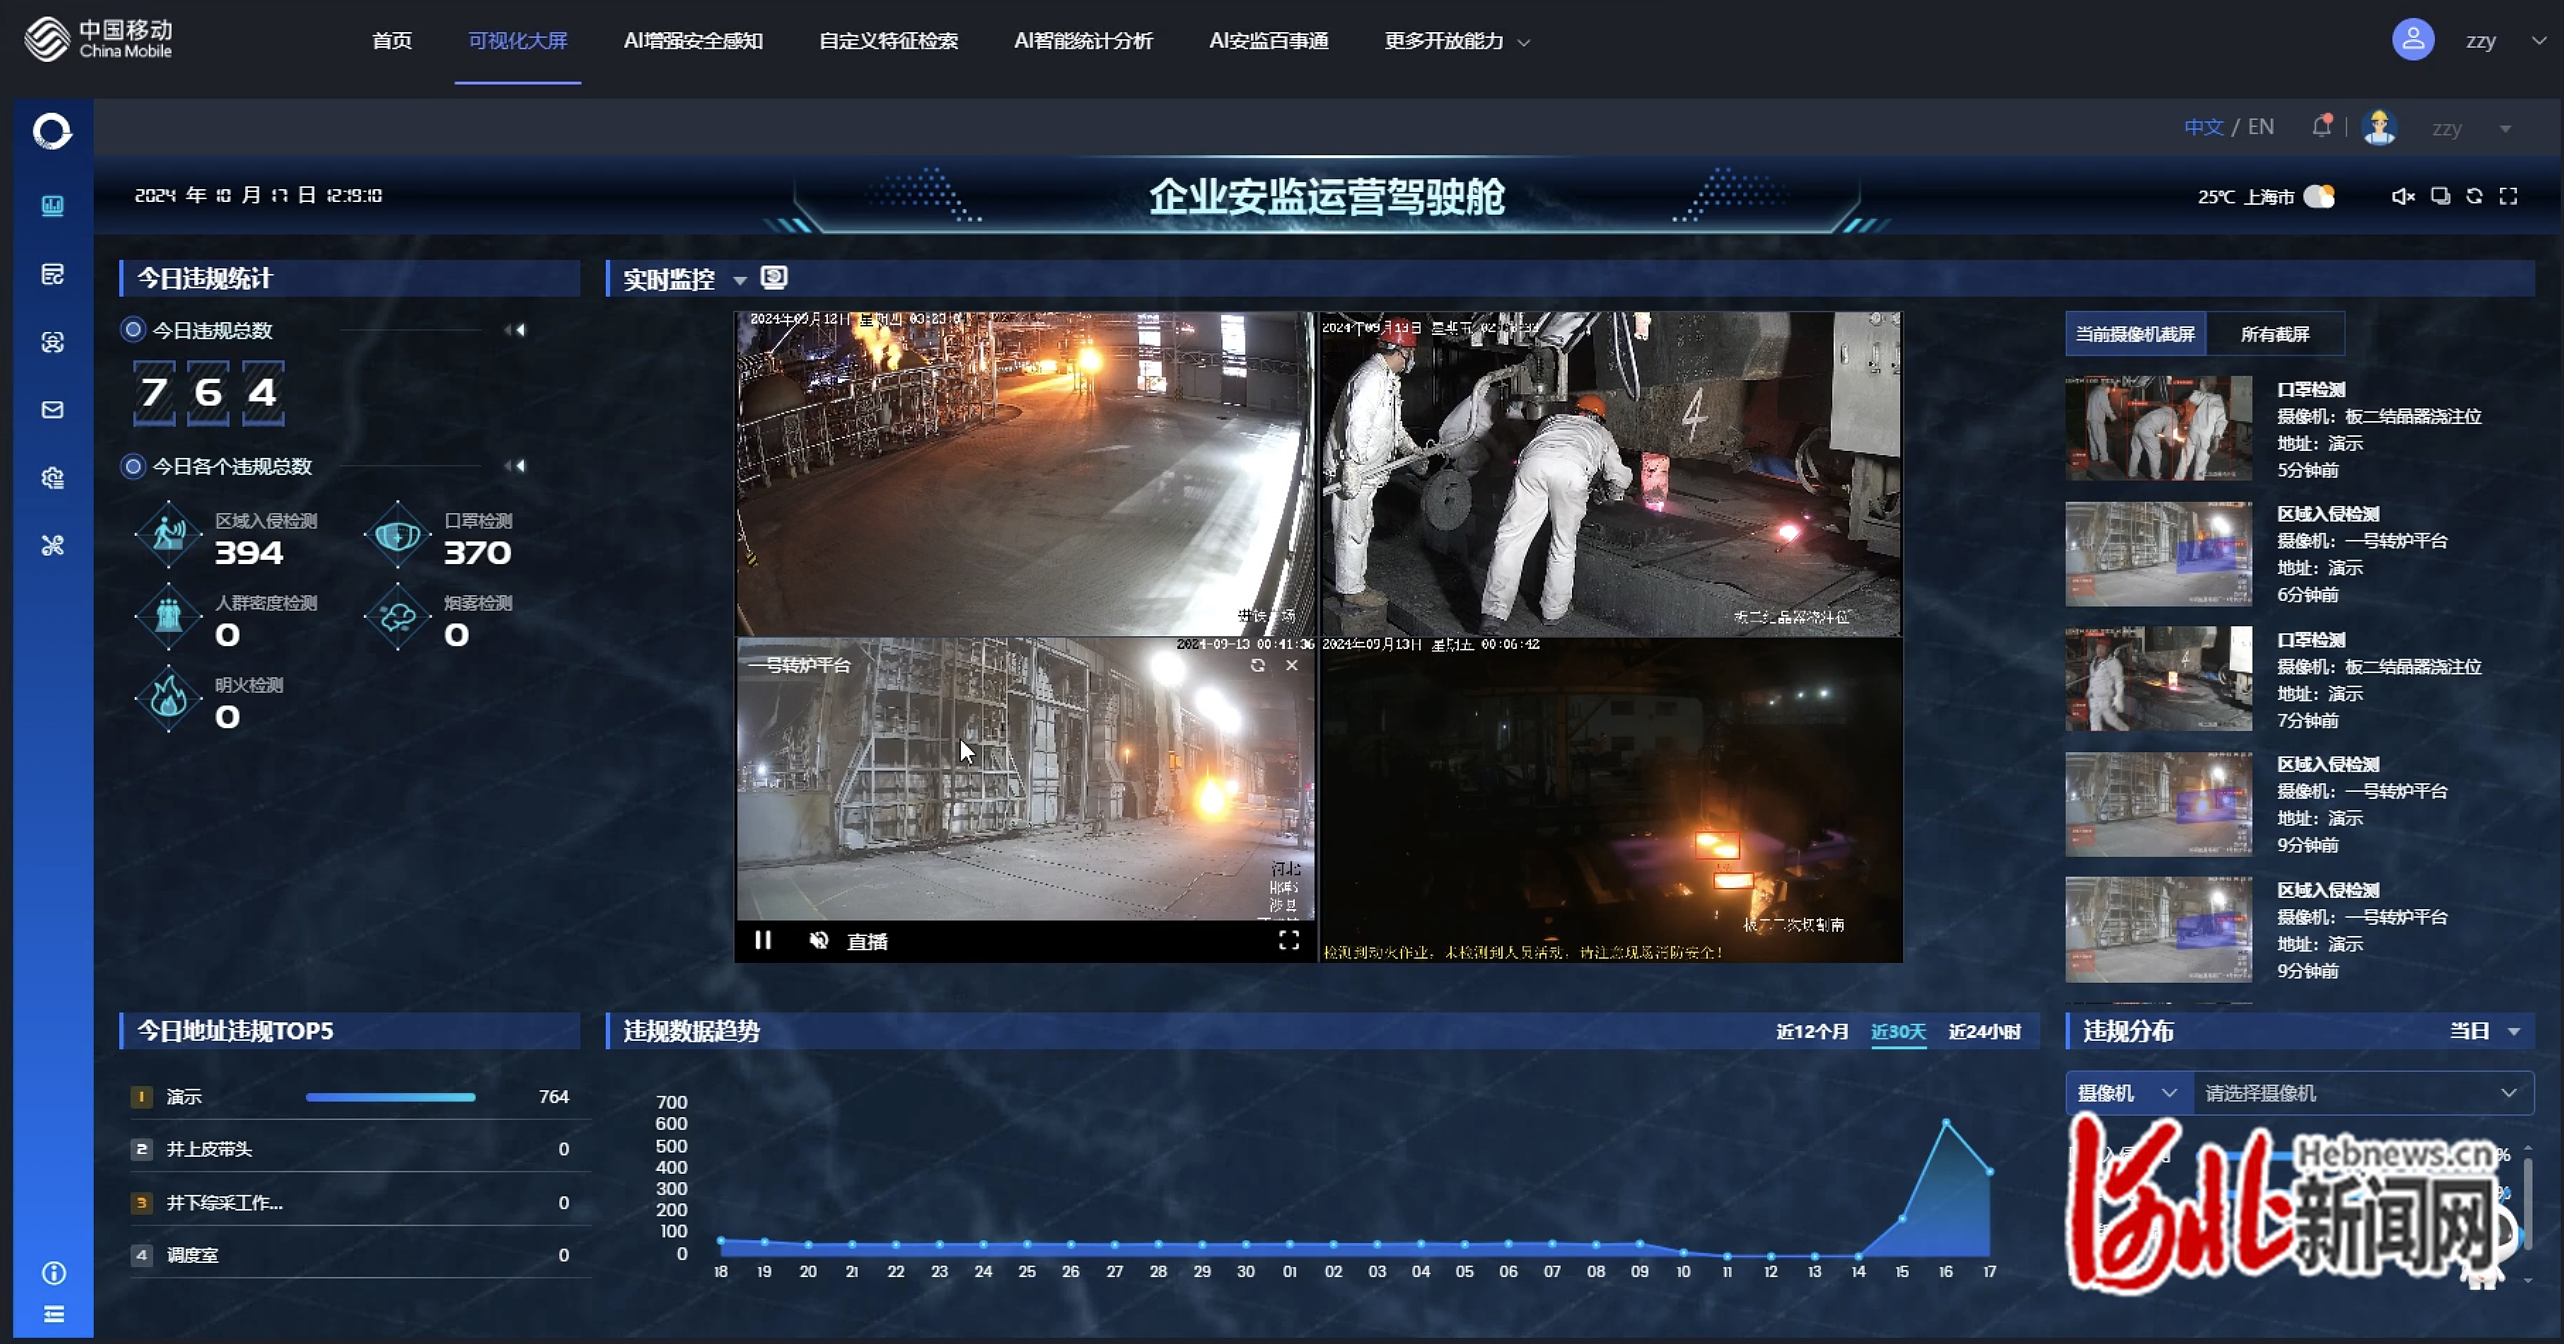
Task: Open AI智能统计分析 in navigation
Action: point(1083,41)
